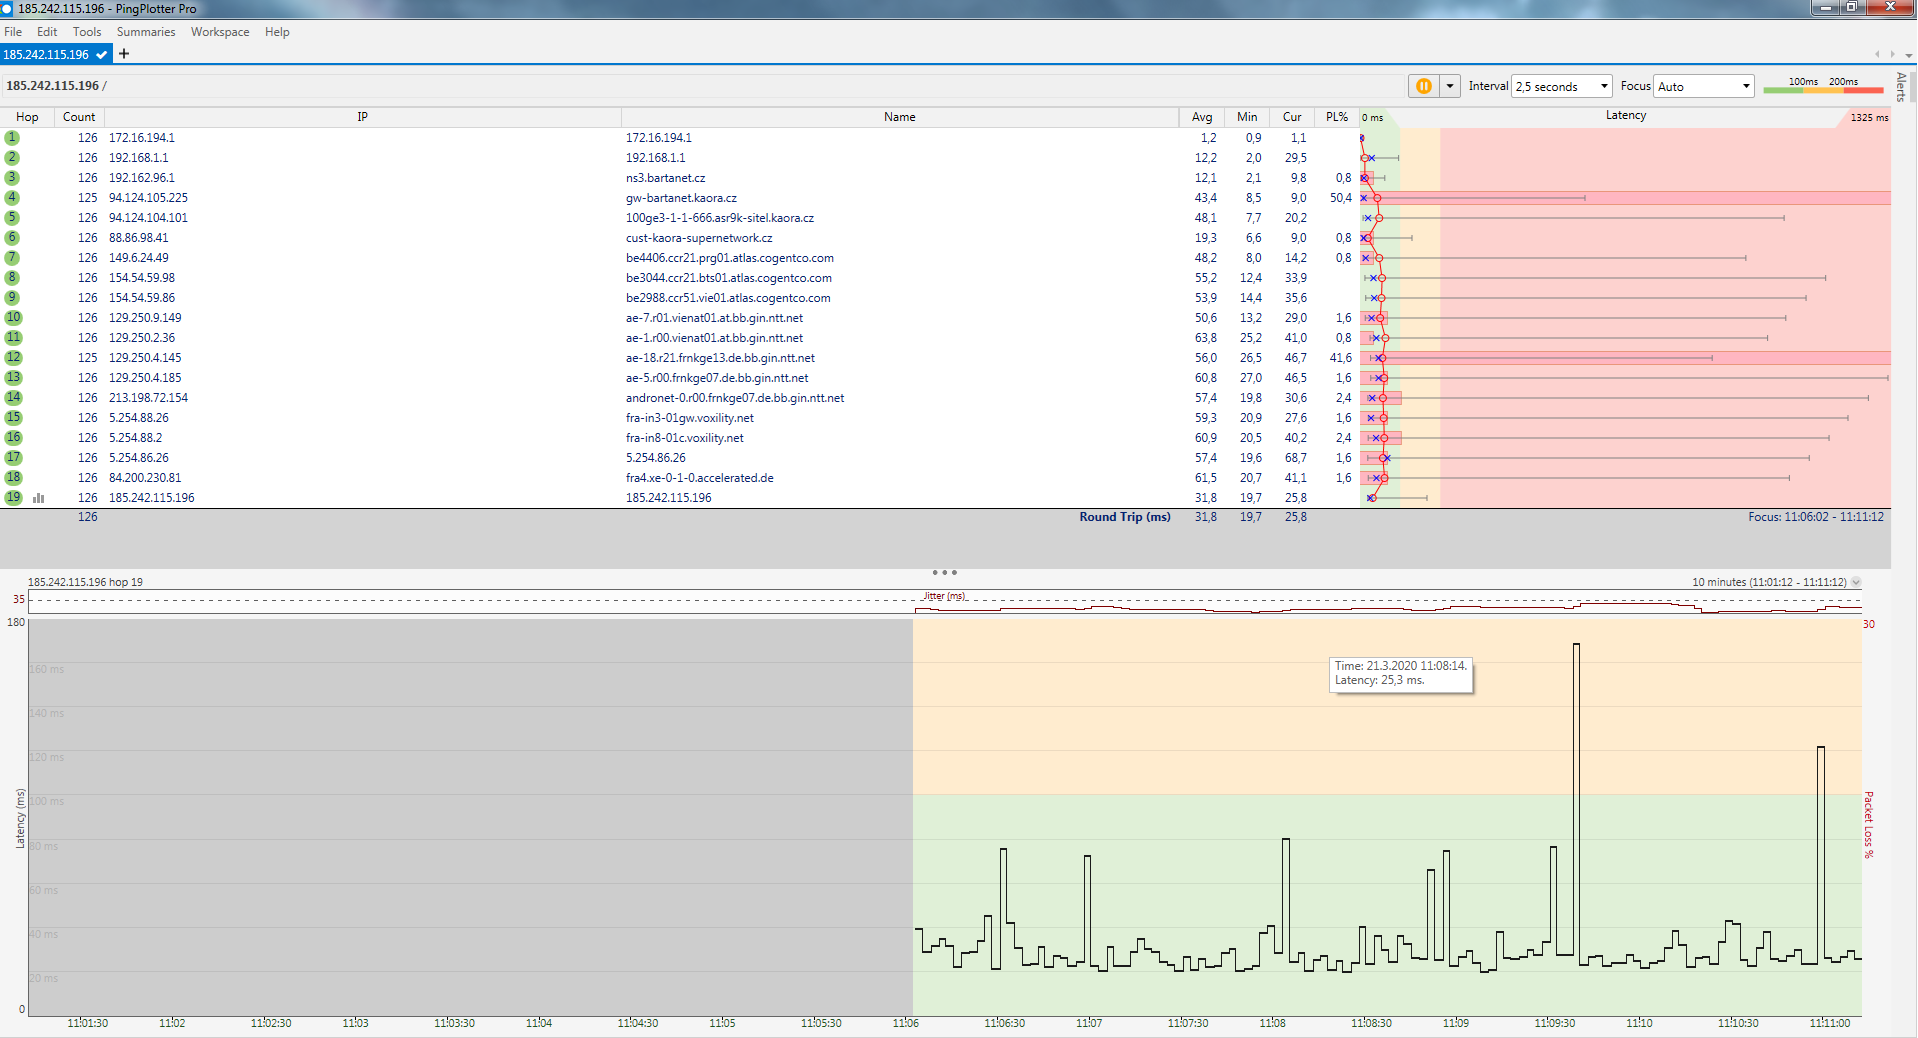Viewport: 1918px width, 1038px height.
Task: Open the tab list dropdown arrow
Action: click(1908, 55)
